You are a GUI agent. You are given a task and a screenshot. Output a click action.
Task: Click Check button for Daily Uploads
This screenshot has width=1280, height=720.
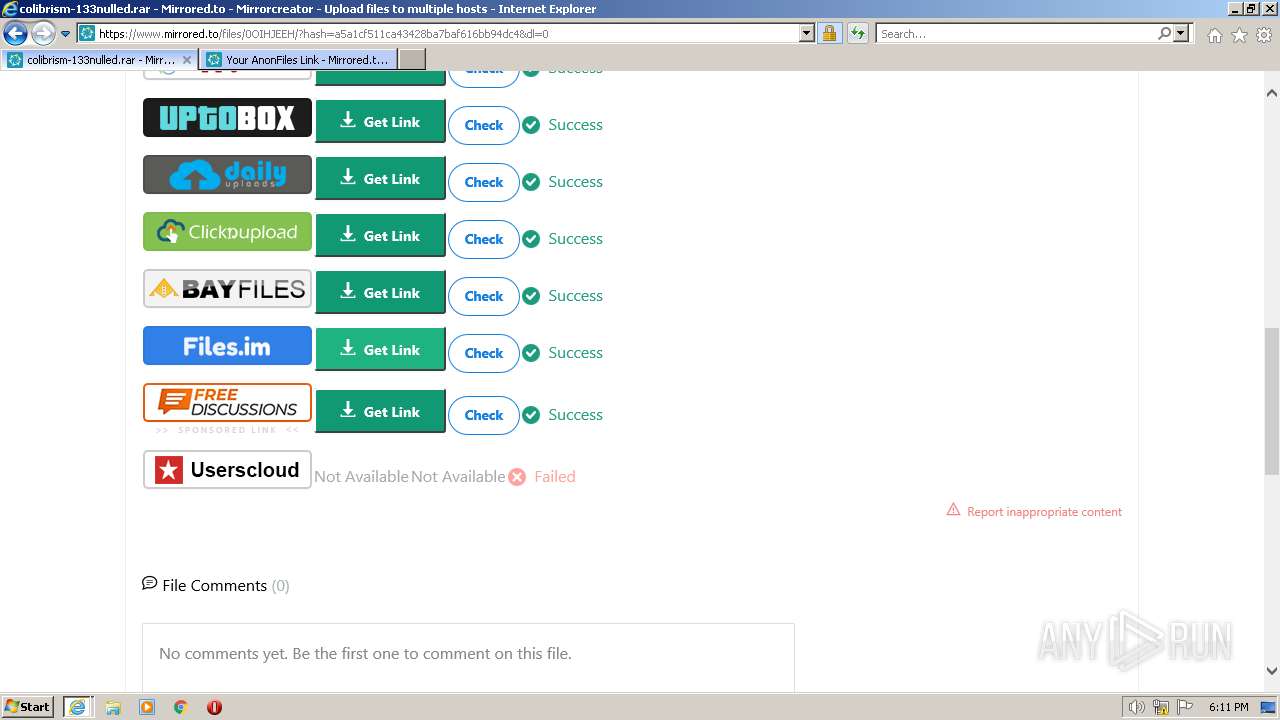pos(484,182)
